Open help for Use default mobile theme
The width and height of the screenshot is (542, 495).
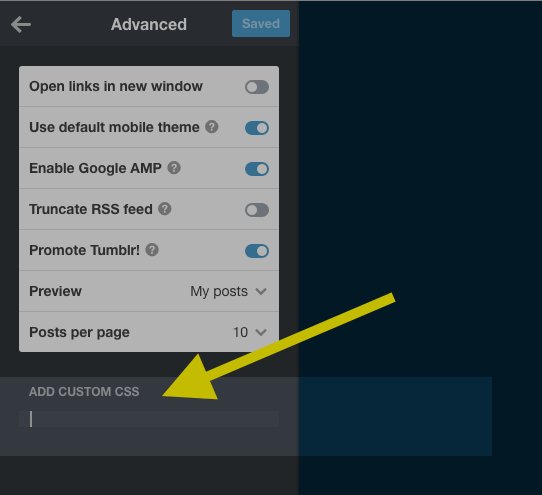coord(212,127)
